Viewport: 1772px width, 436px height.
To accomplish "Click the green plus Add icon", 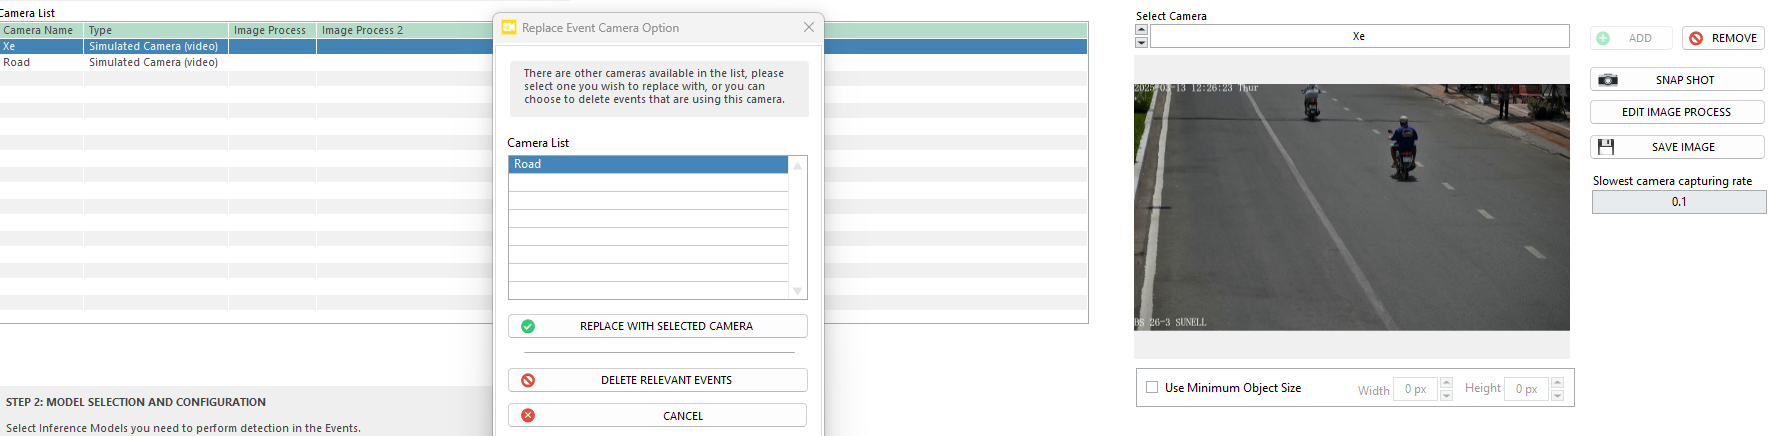I will pos(1603,38).
